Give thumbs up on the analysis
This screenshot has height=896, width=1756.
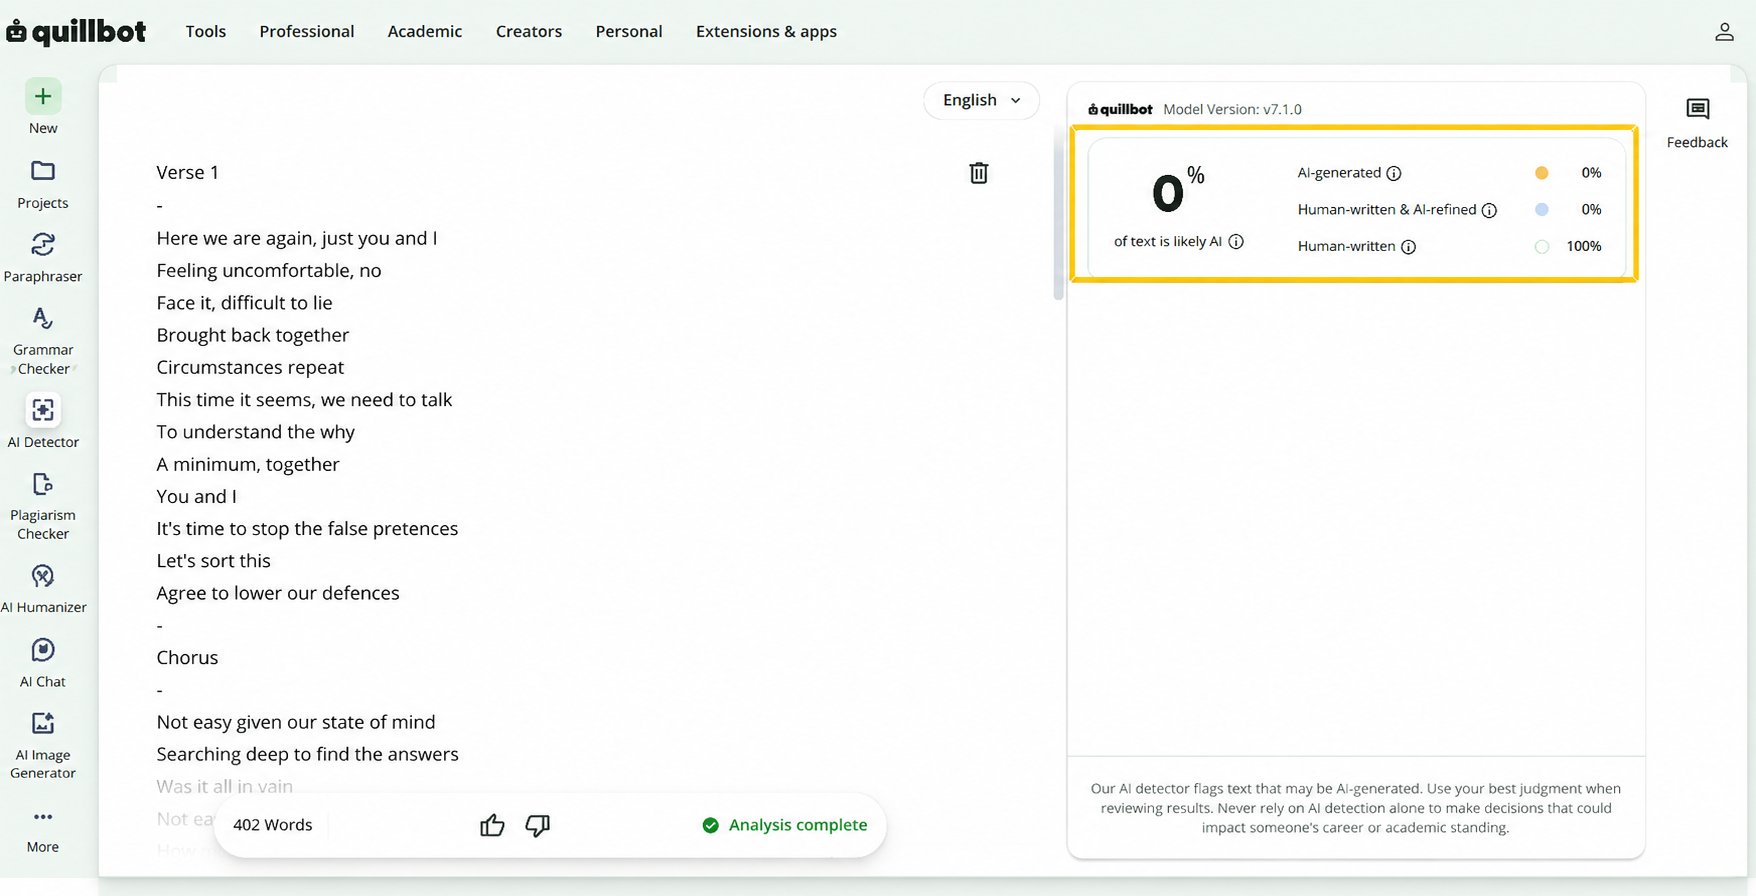pyautogui.click(x=492, y=825)
